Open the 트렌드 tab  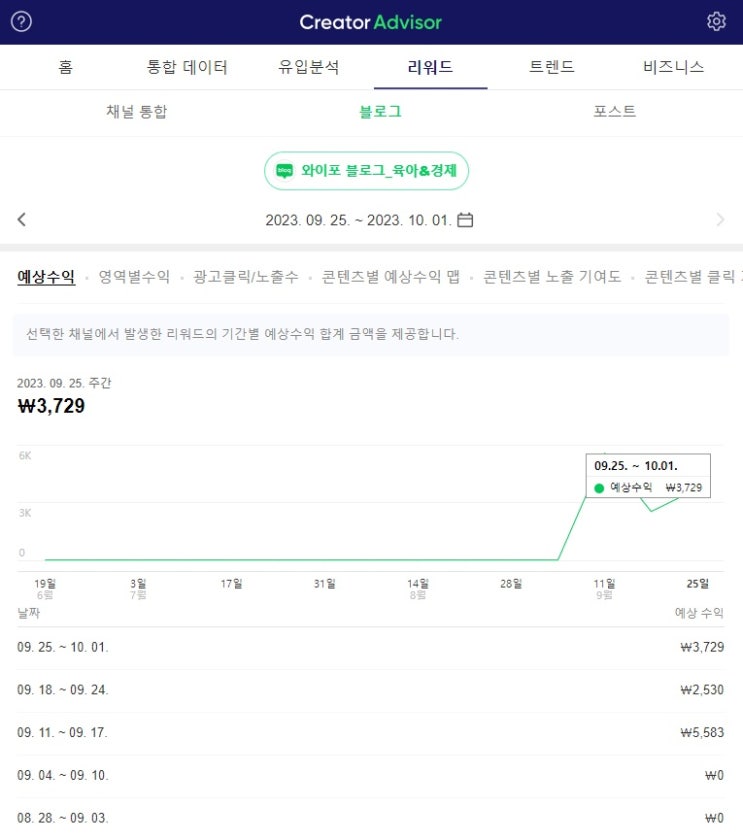(552, 68)
